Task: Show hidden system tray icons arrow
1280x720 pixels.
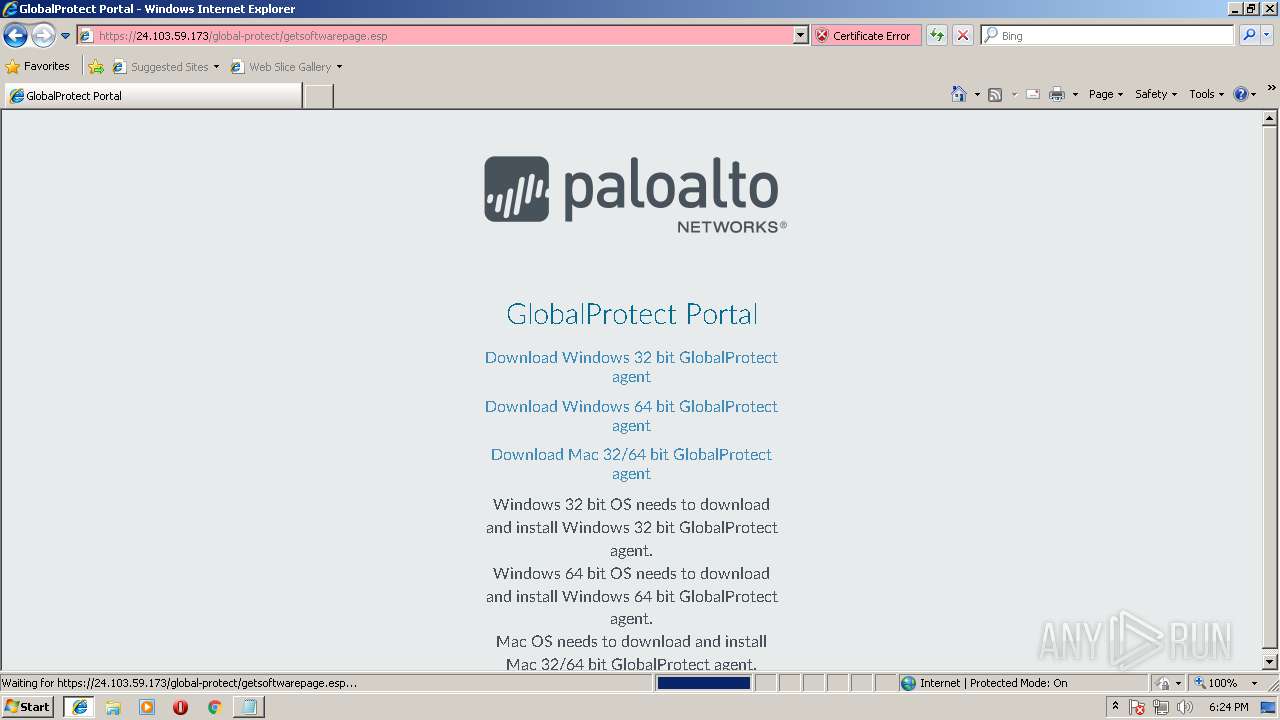Action: (x=1115, y=707)
